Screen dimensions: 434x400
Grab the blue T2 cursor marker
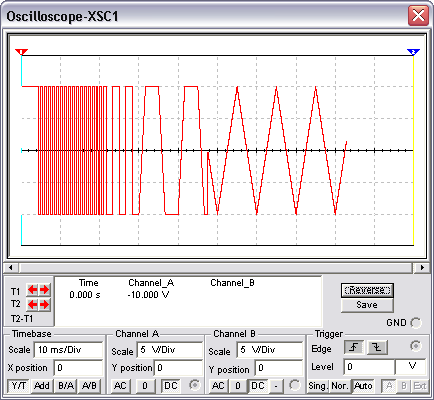click(413, 52)
